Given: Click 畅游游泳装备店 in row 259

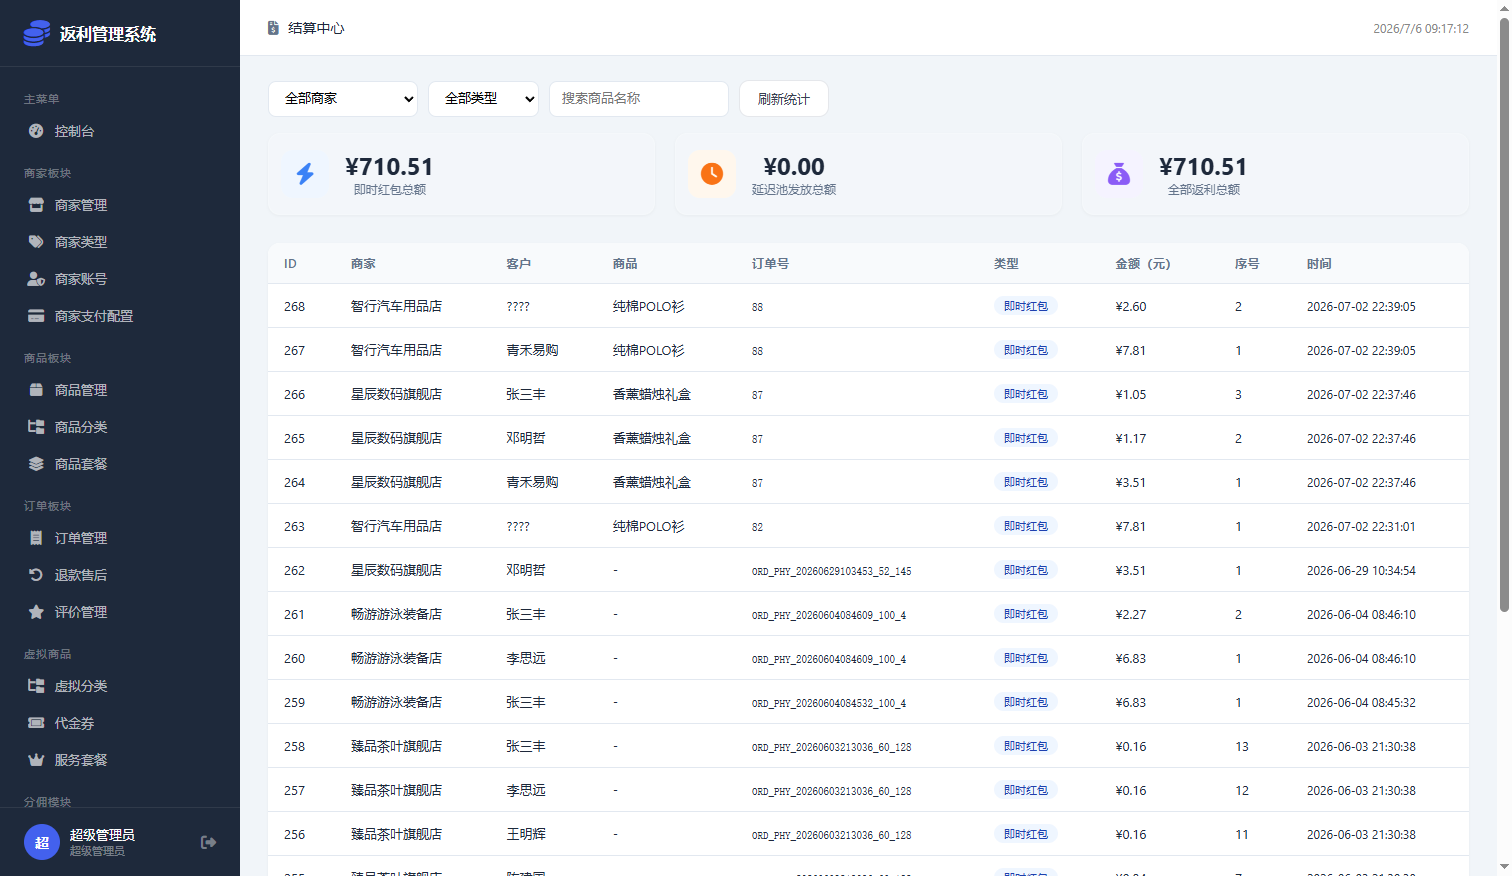Looking at the screenshot, I should (396, 702).
